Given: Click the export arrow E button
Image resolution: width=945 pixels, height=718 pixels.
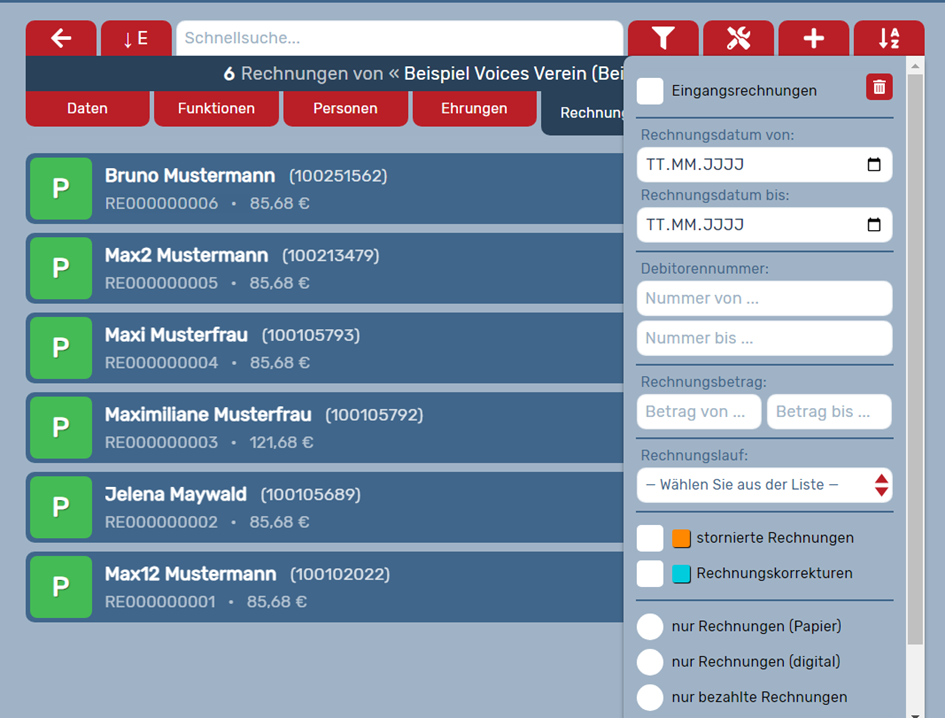Looking at the screenshot, I should (x=136, y=38).
